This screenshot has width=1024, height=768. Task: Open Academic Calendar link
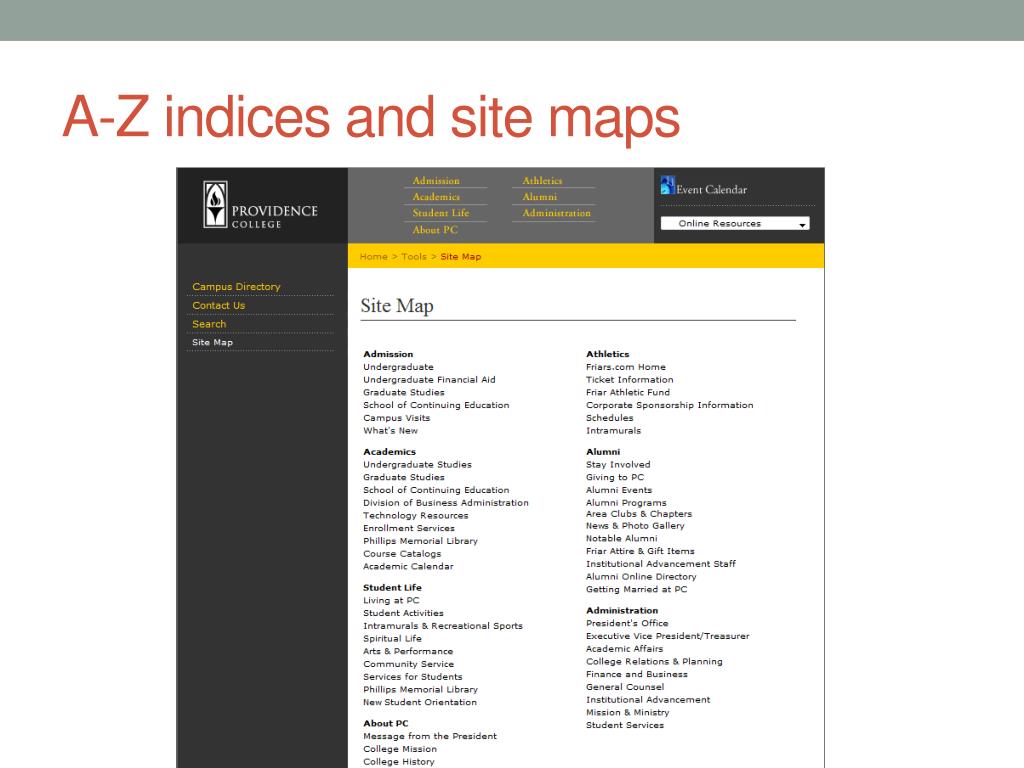408,566
